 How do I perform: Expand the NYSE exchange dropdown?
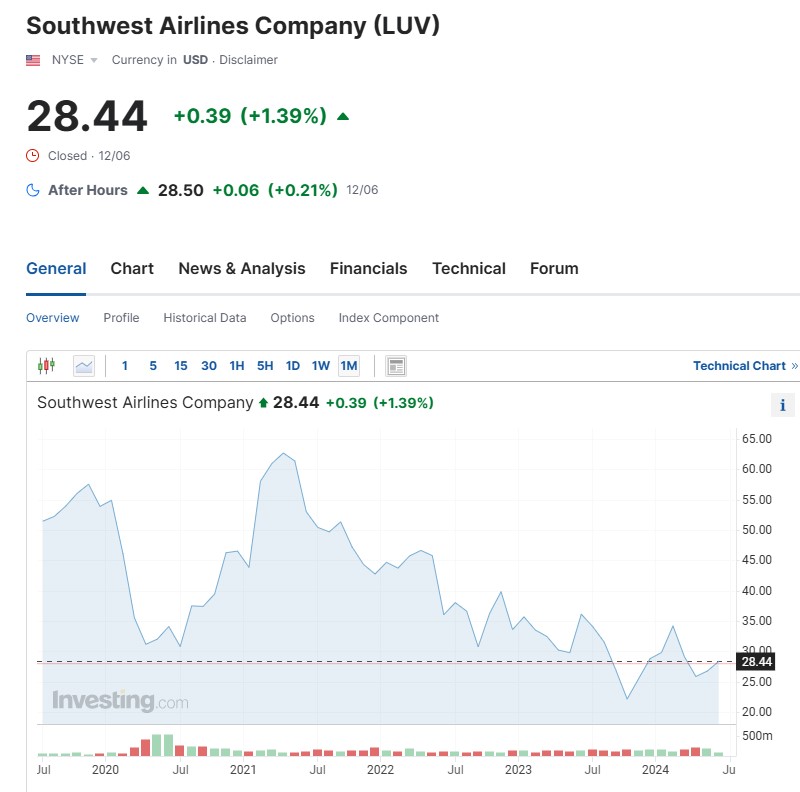coord(94,60)
